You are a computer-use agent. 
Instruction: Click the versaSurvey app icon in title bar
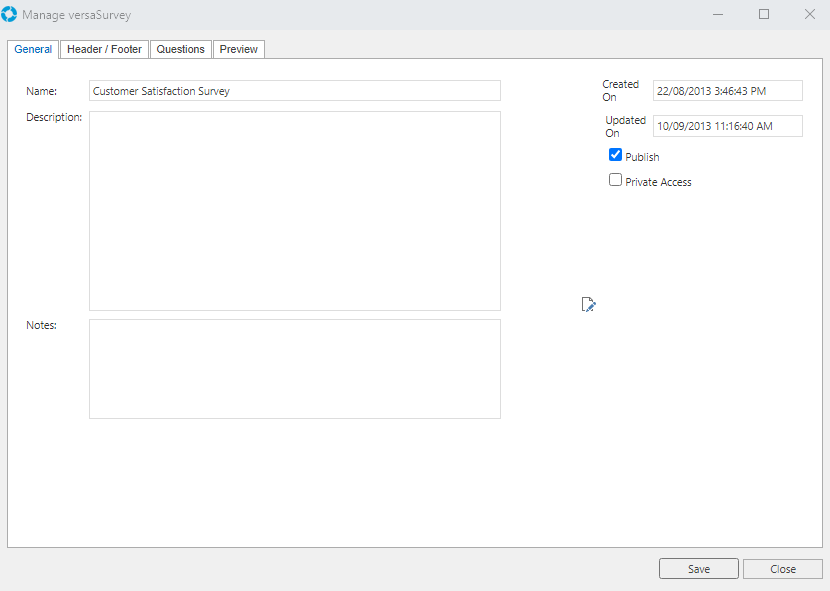(10, 14)
